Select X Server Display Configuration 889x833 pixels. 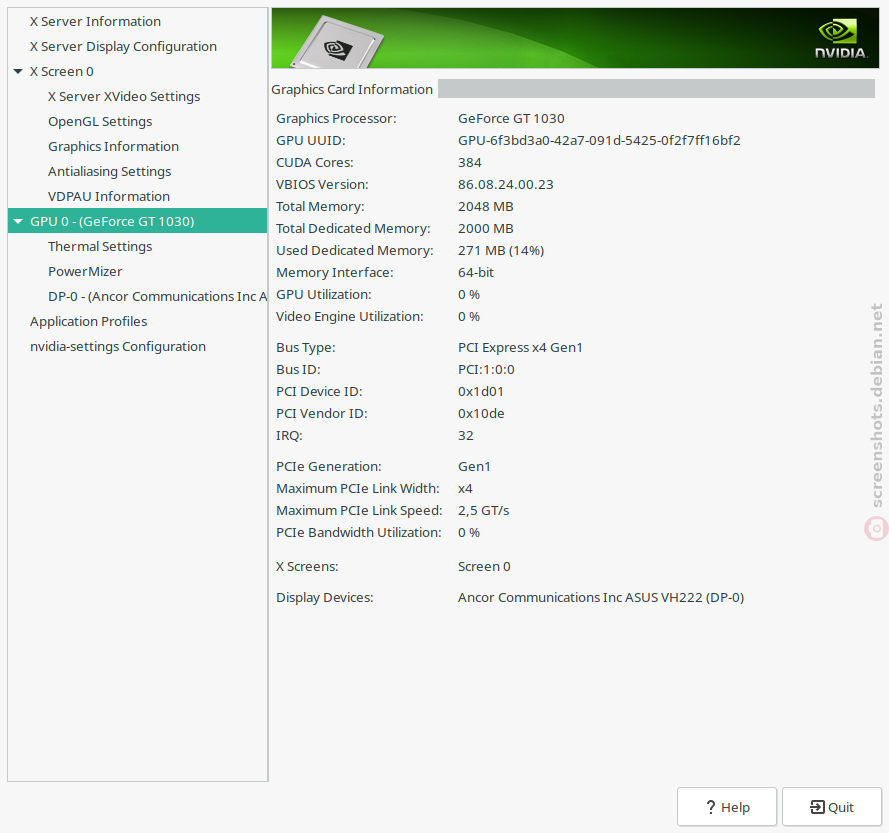click(x=123, y=46)
